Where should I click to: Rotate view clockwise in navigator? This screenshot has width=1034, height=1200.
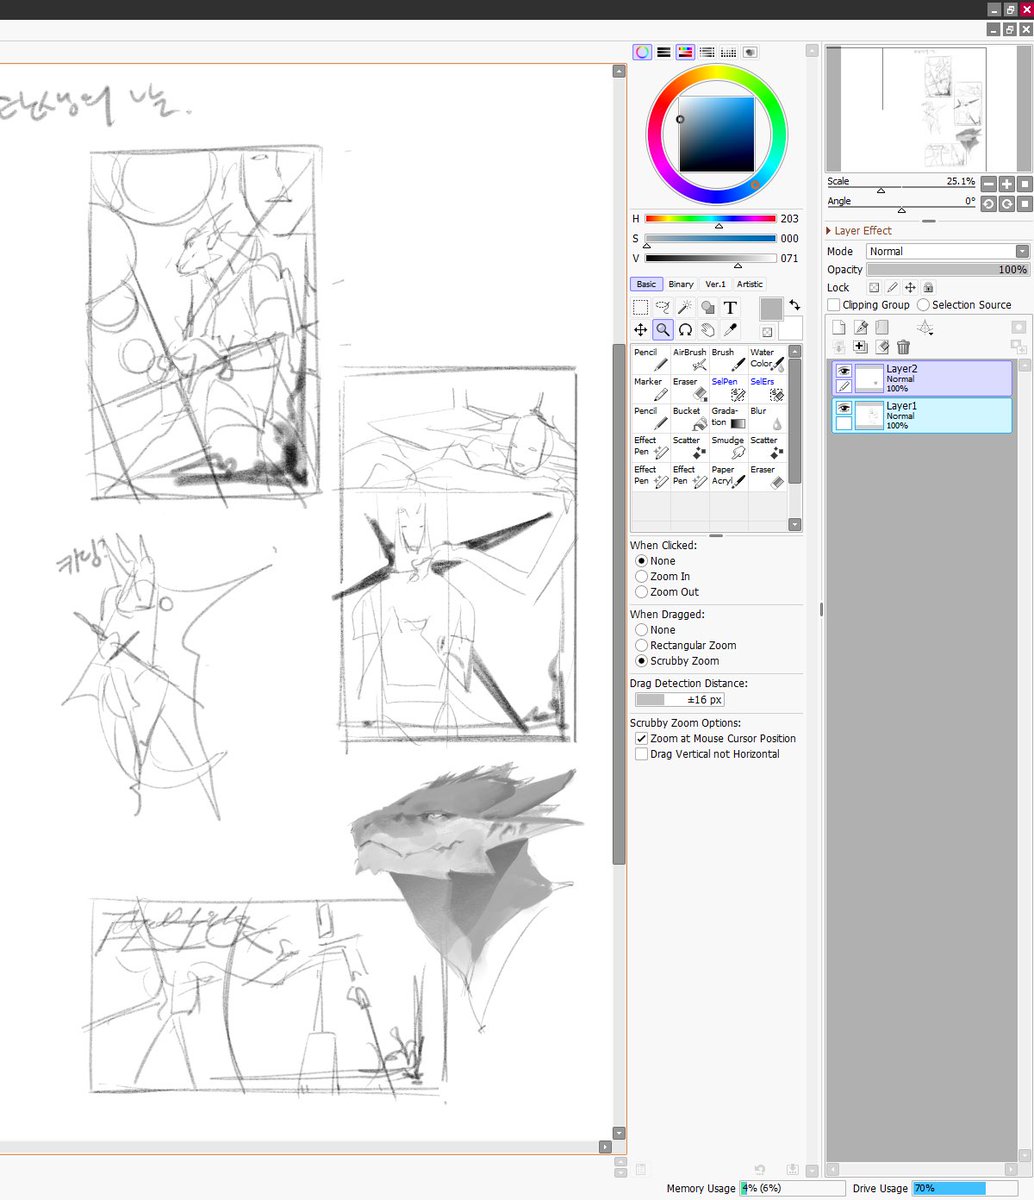click(1007, 204)
